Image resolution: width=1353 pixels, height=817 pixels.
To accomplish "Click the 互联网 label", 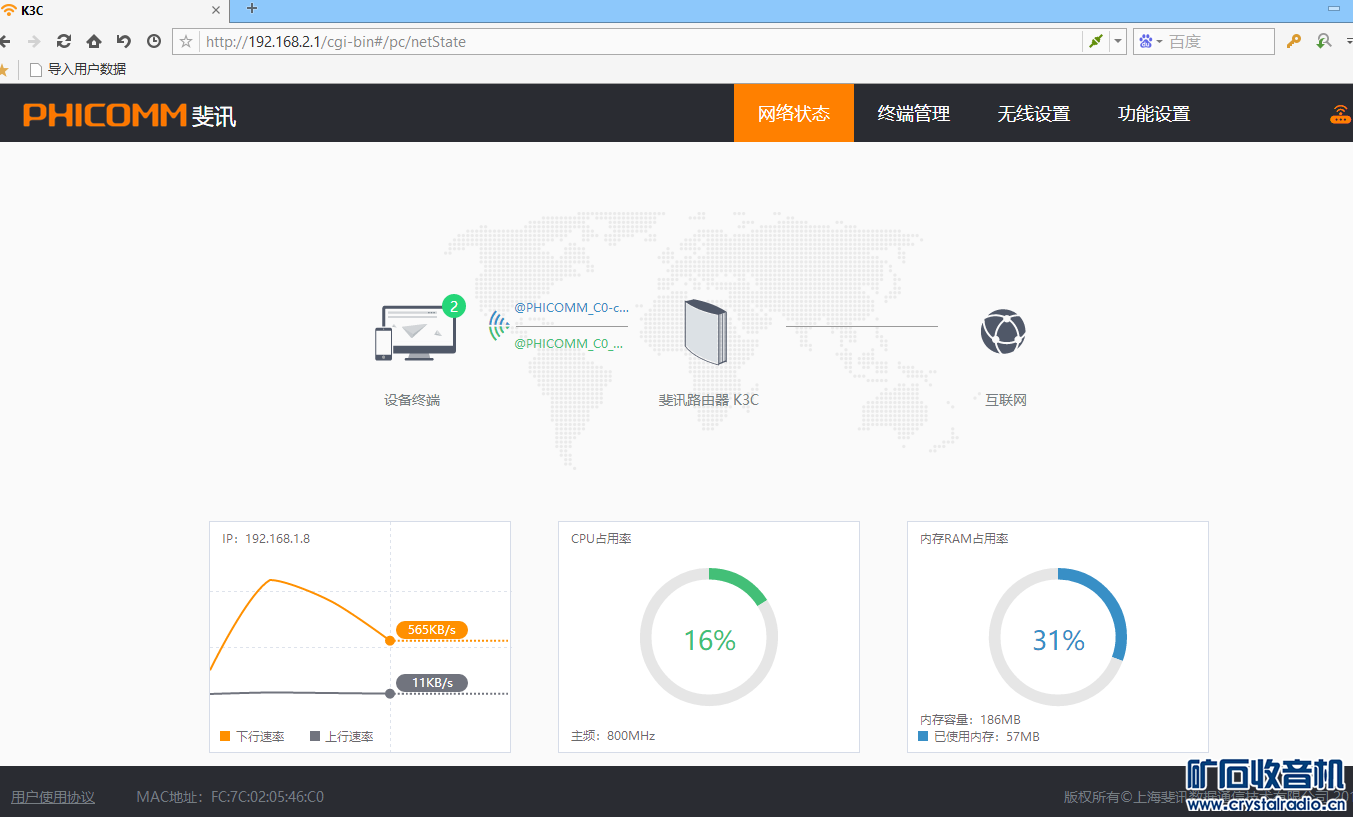I will [x=1006, y=400].
